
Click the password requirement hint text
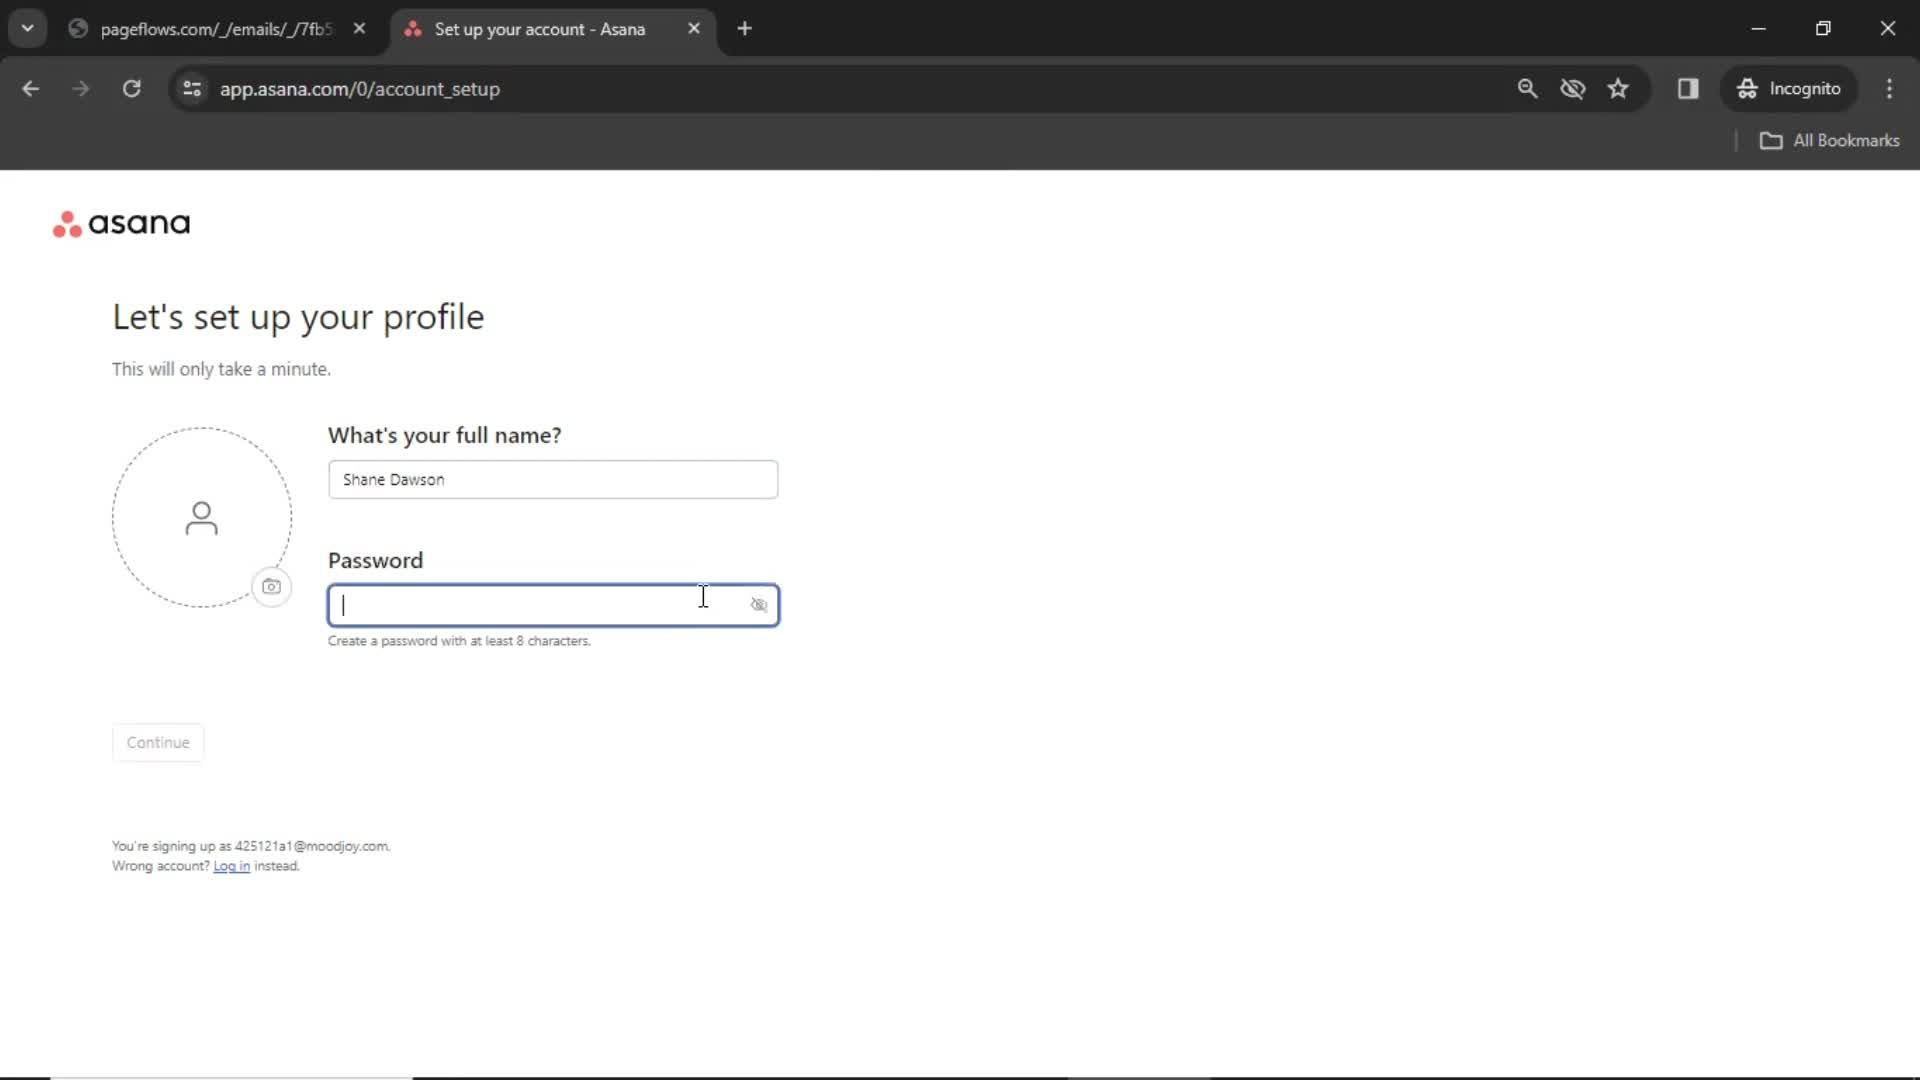459,641
